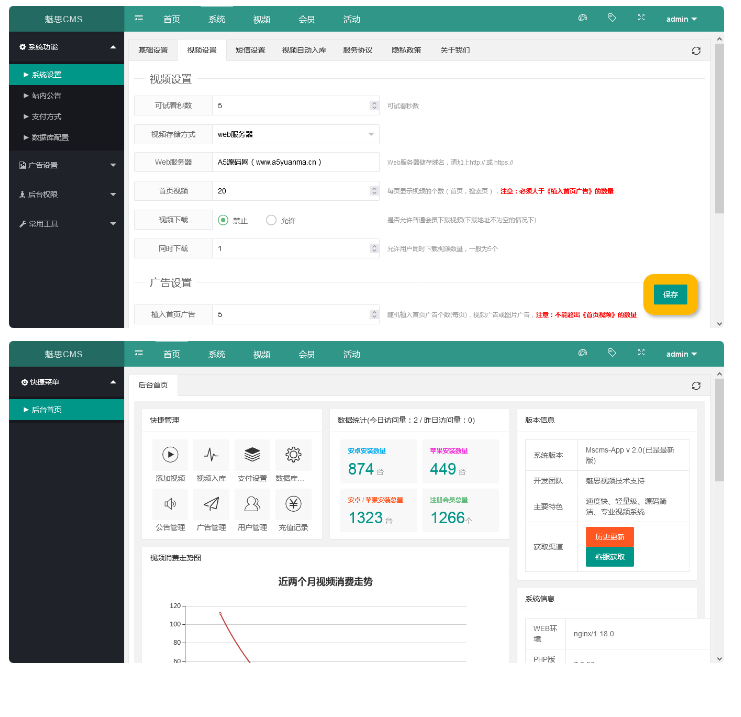Open the 视频存储方式 dropdown
The height and width of the screenshot is (717, 741).
(x=295, y=133)
